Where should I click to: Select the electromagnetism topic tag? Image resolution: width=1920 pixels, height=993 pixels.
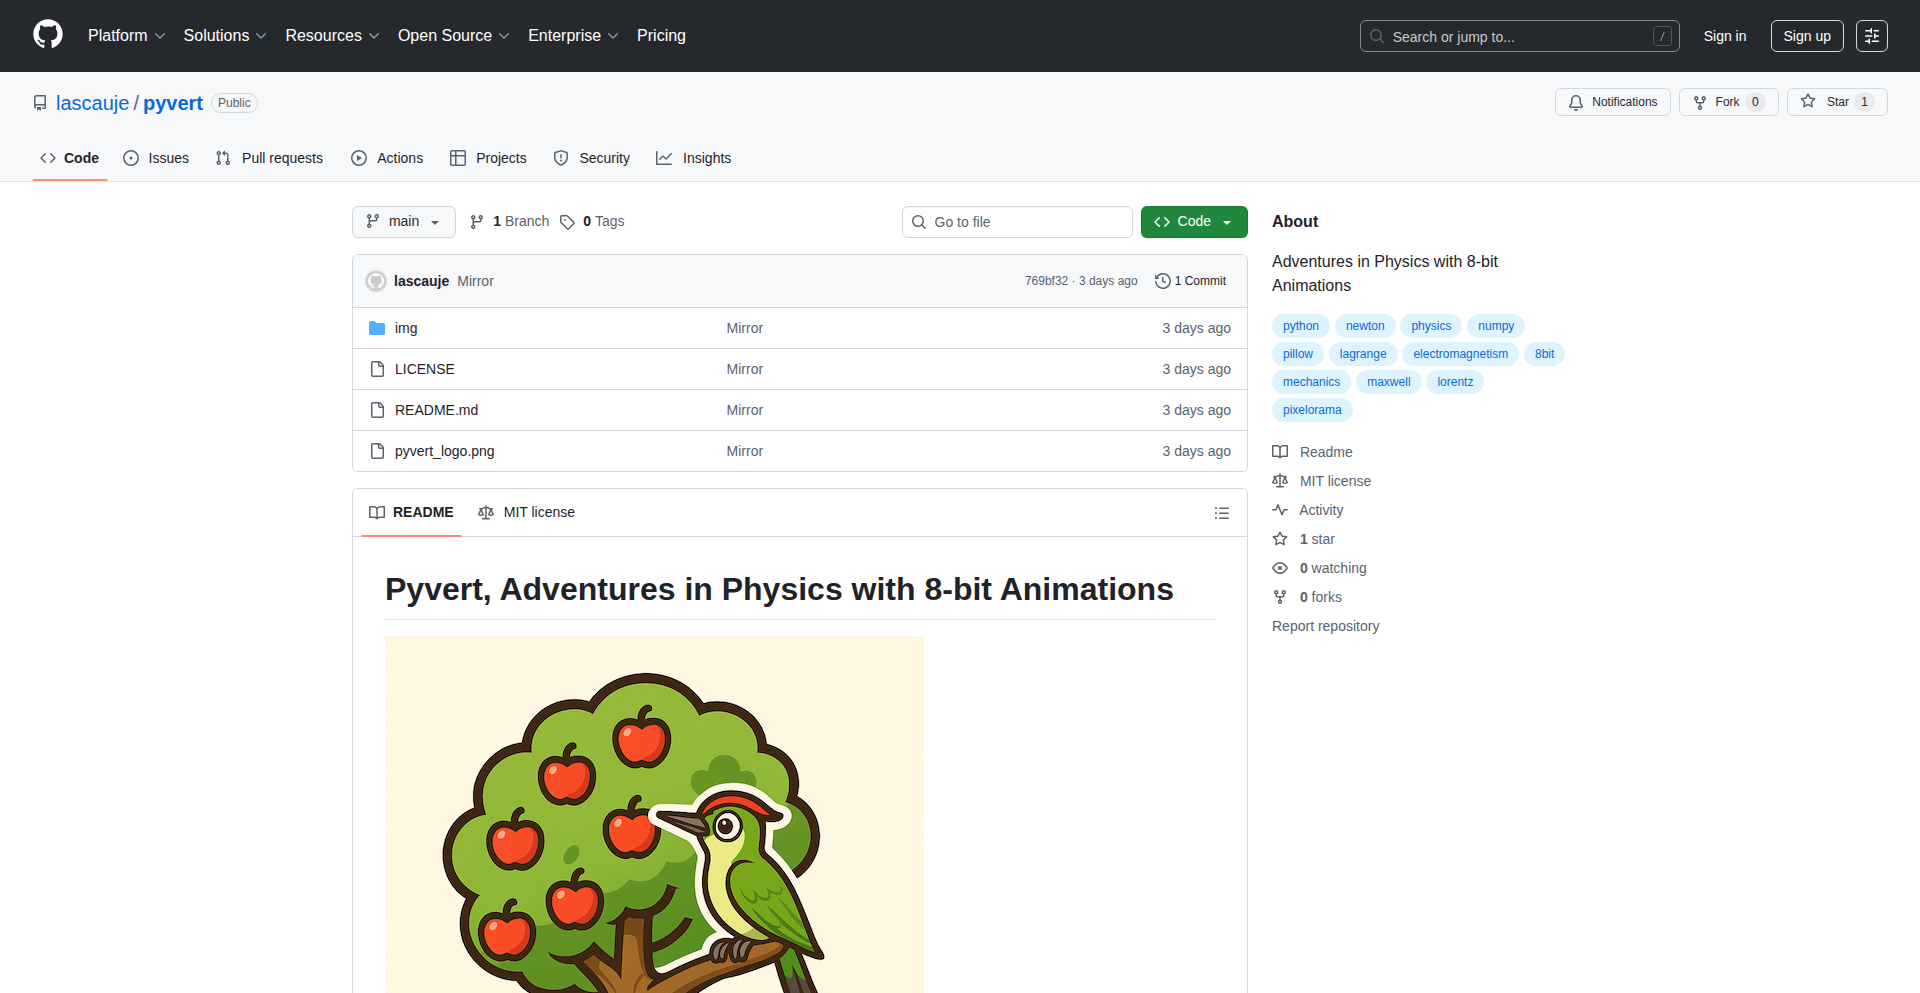1460,354
